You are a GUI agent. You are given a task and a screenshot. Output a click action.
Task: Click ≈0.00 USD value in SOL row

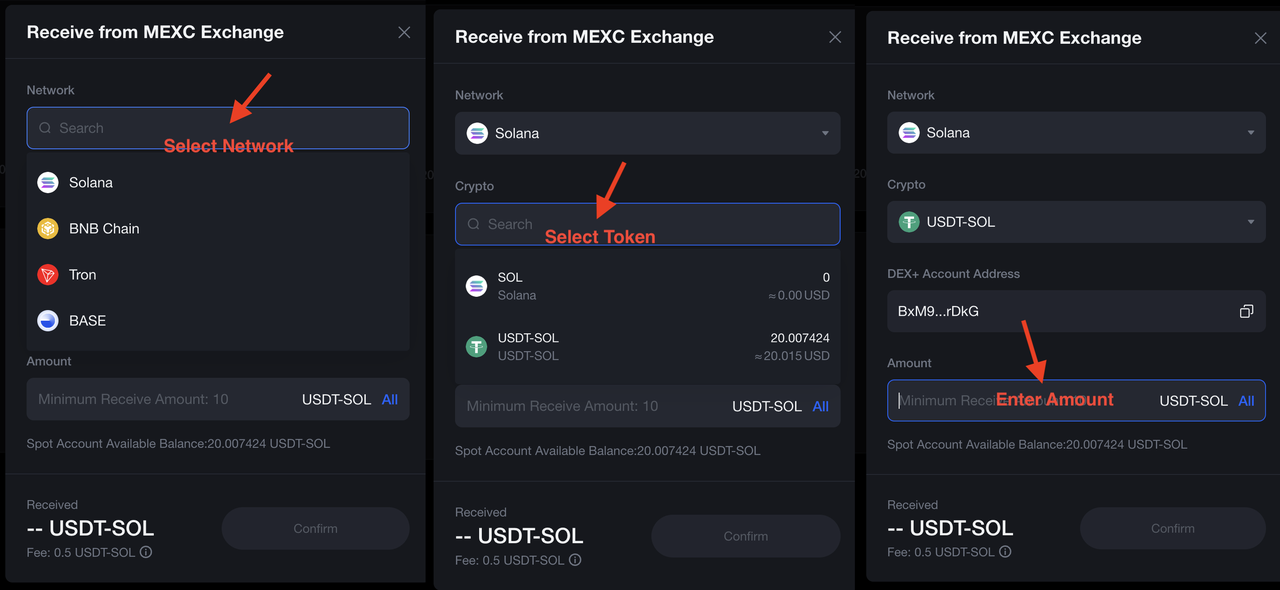click(x=797, y=295)
